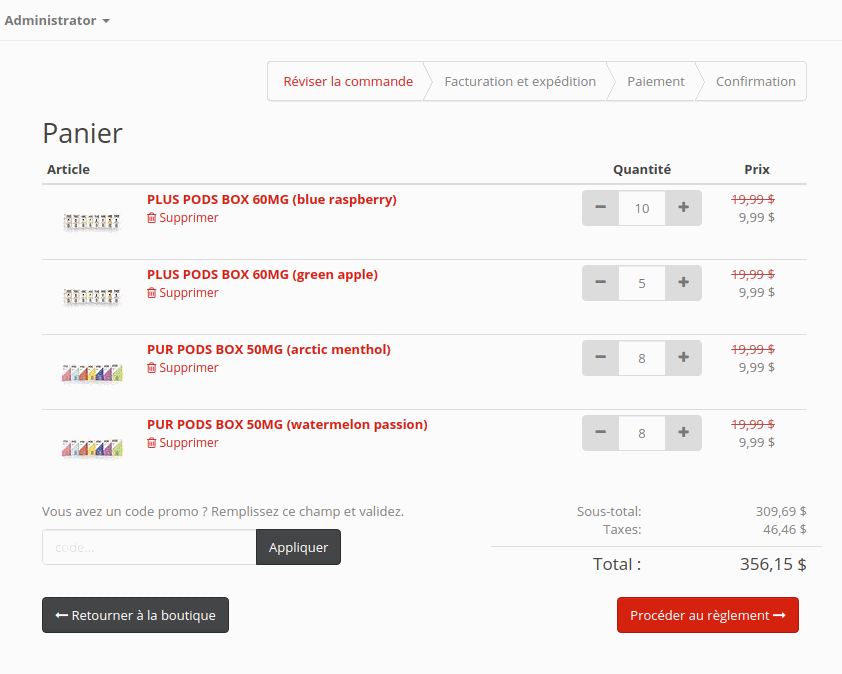This screenshot has width=842, height=674.
Task: Remove blue raspberry item via Supprimer
Action: (183, 218)
